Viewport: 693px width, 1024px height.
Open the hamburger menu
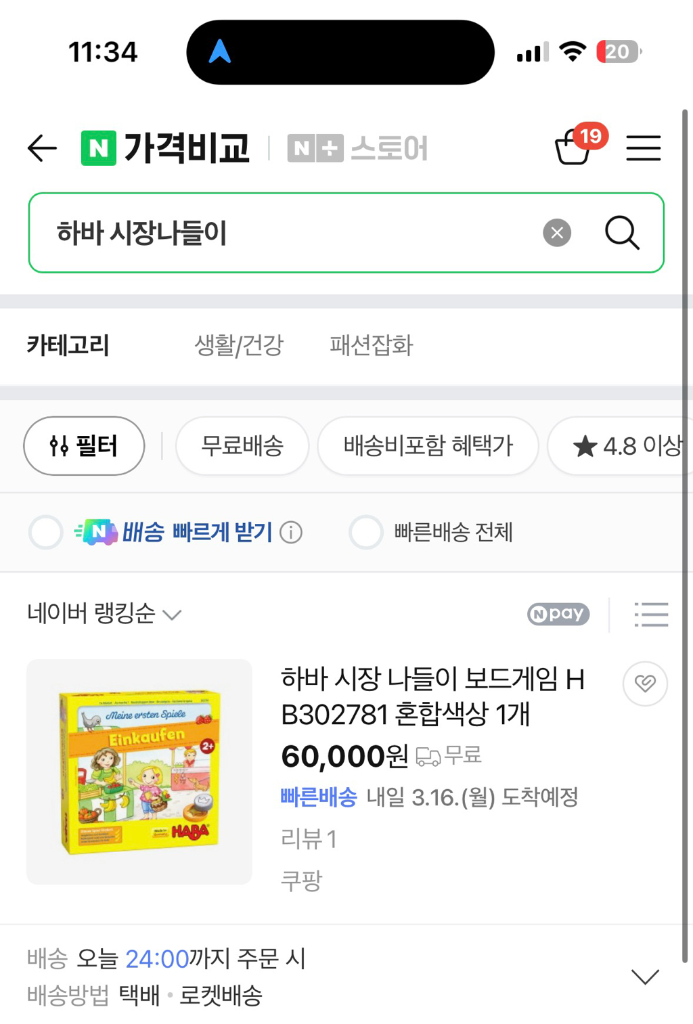(x=643, y=148)
